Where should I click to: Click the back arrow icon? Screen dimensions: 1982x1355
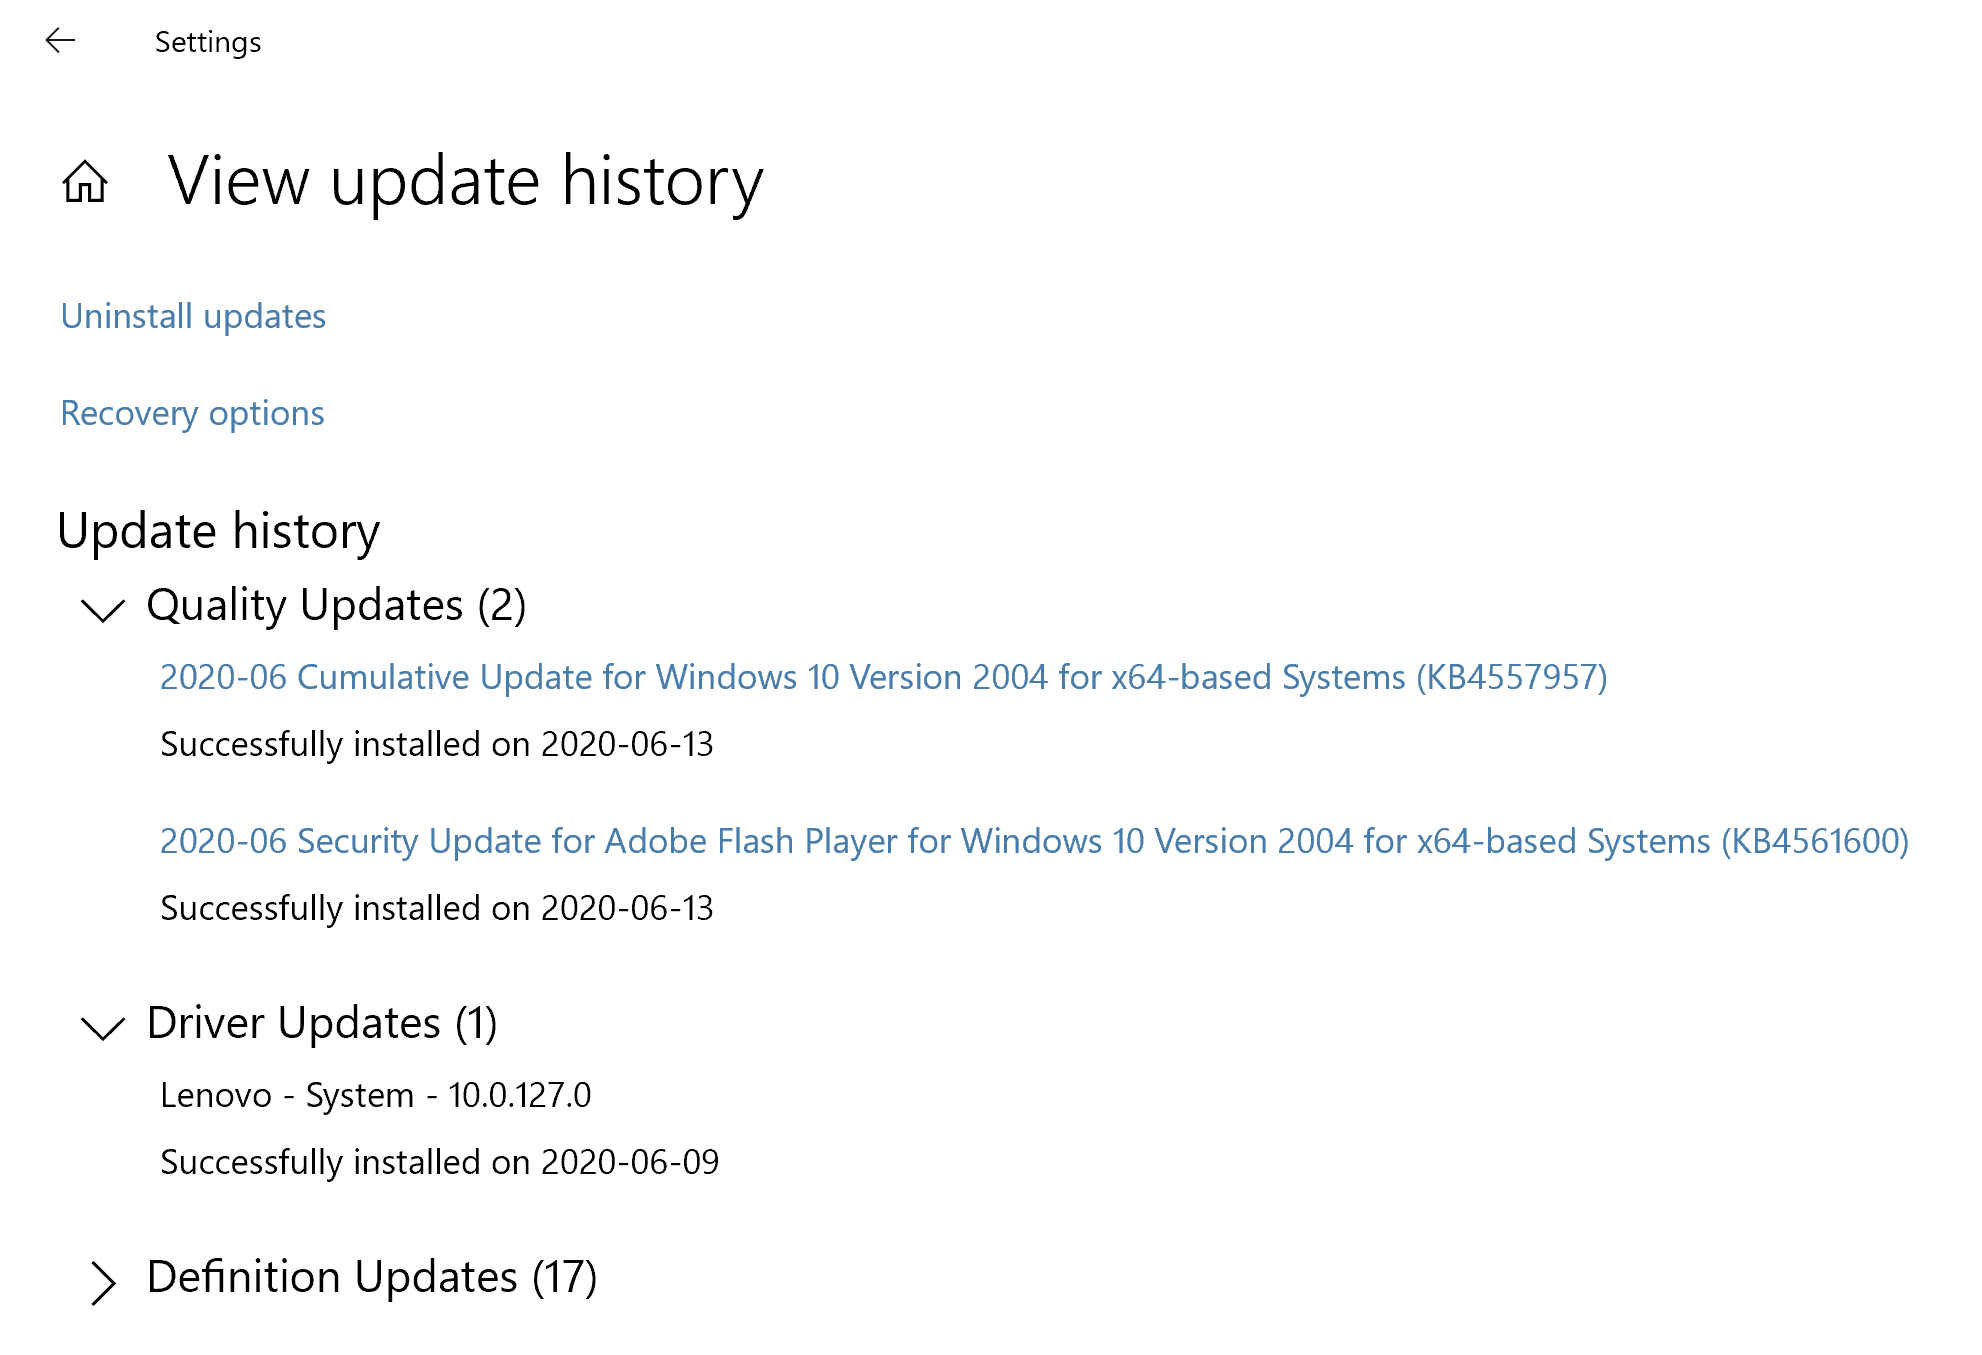(x=61, y=41)
